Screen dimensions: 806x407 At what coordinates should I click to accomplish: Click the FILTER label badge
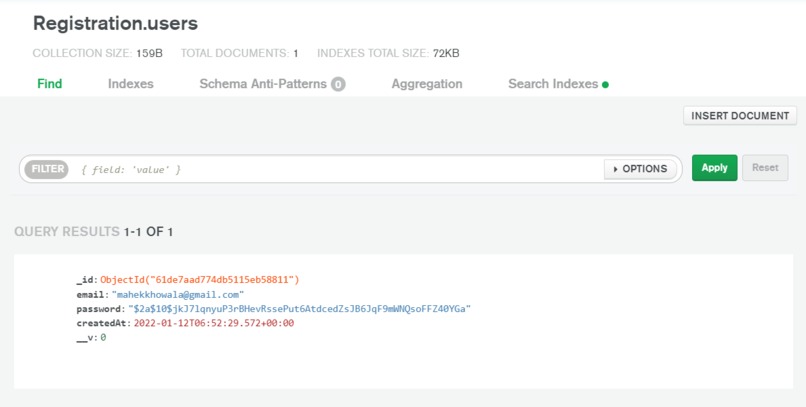[x=47, y=169]
